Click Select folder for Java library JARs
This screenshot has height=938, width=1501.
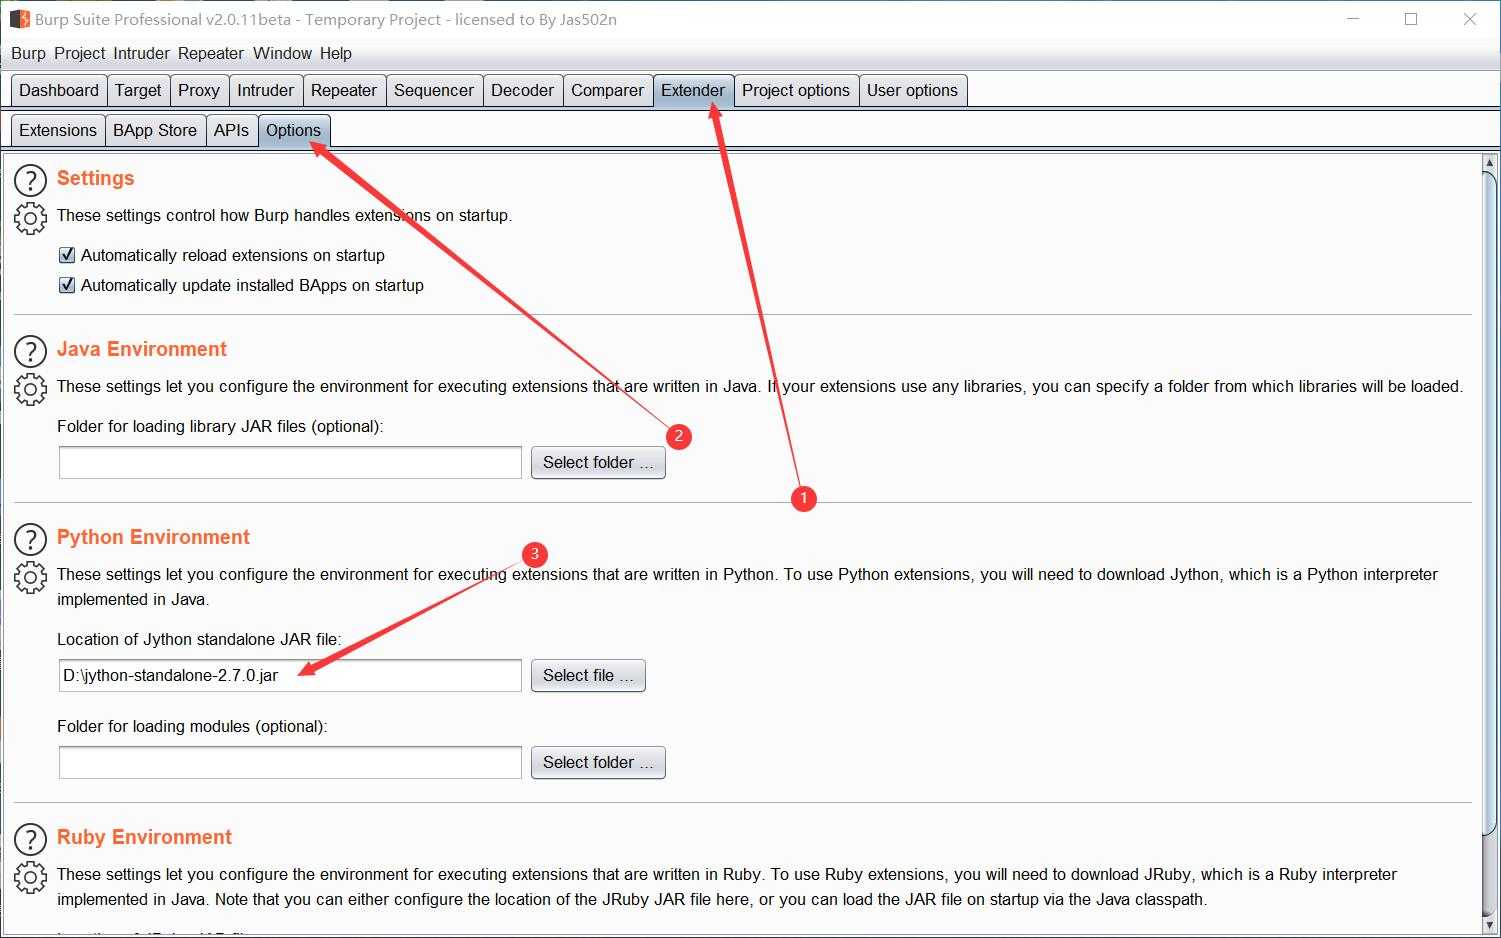point(598,462)
